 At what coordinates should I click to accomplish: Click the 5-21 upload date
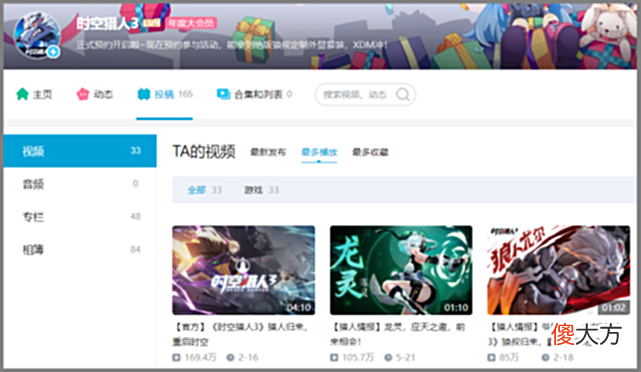click(x=406, y=357)
